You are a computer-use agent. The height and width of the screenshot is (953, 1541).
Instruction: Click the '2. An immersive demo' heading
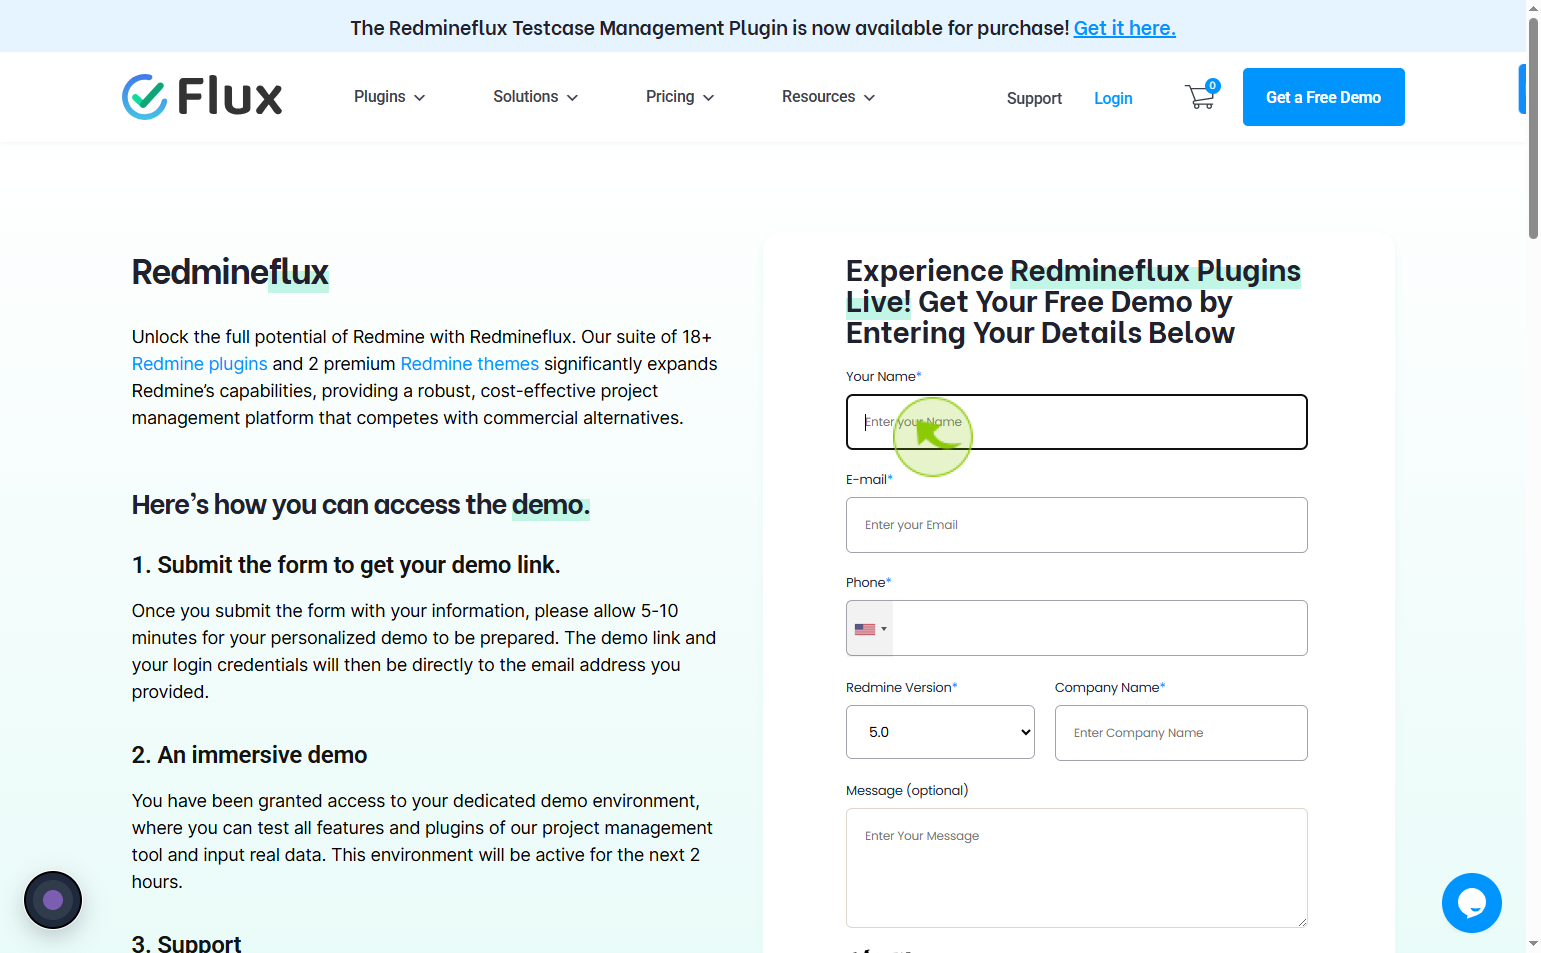click(x=249, y=755)
